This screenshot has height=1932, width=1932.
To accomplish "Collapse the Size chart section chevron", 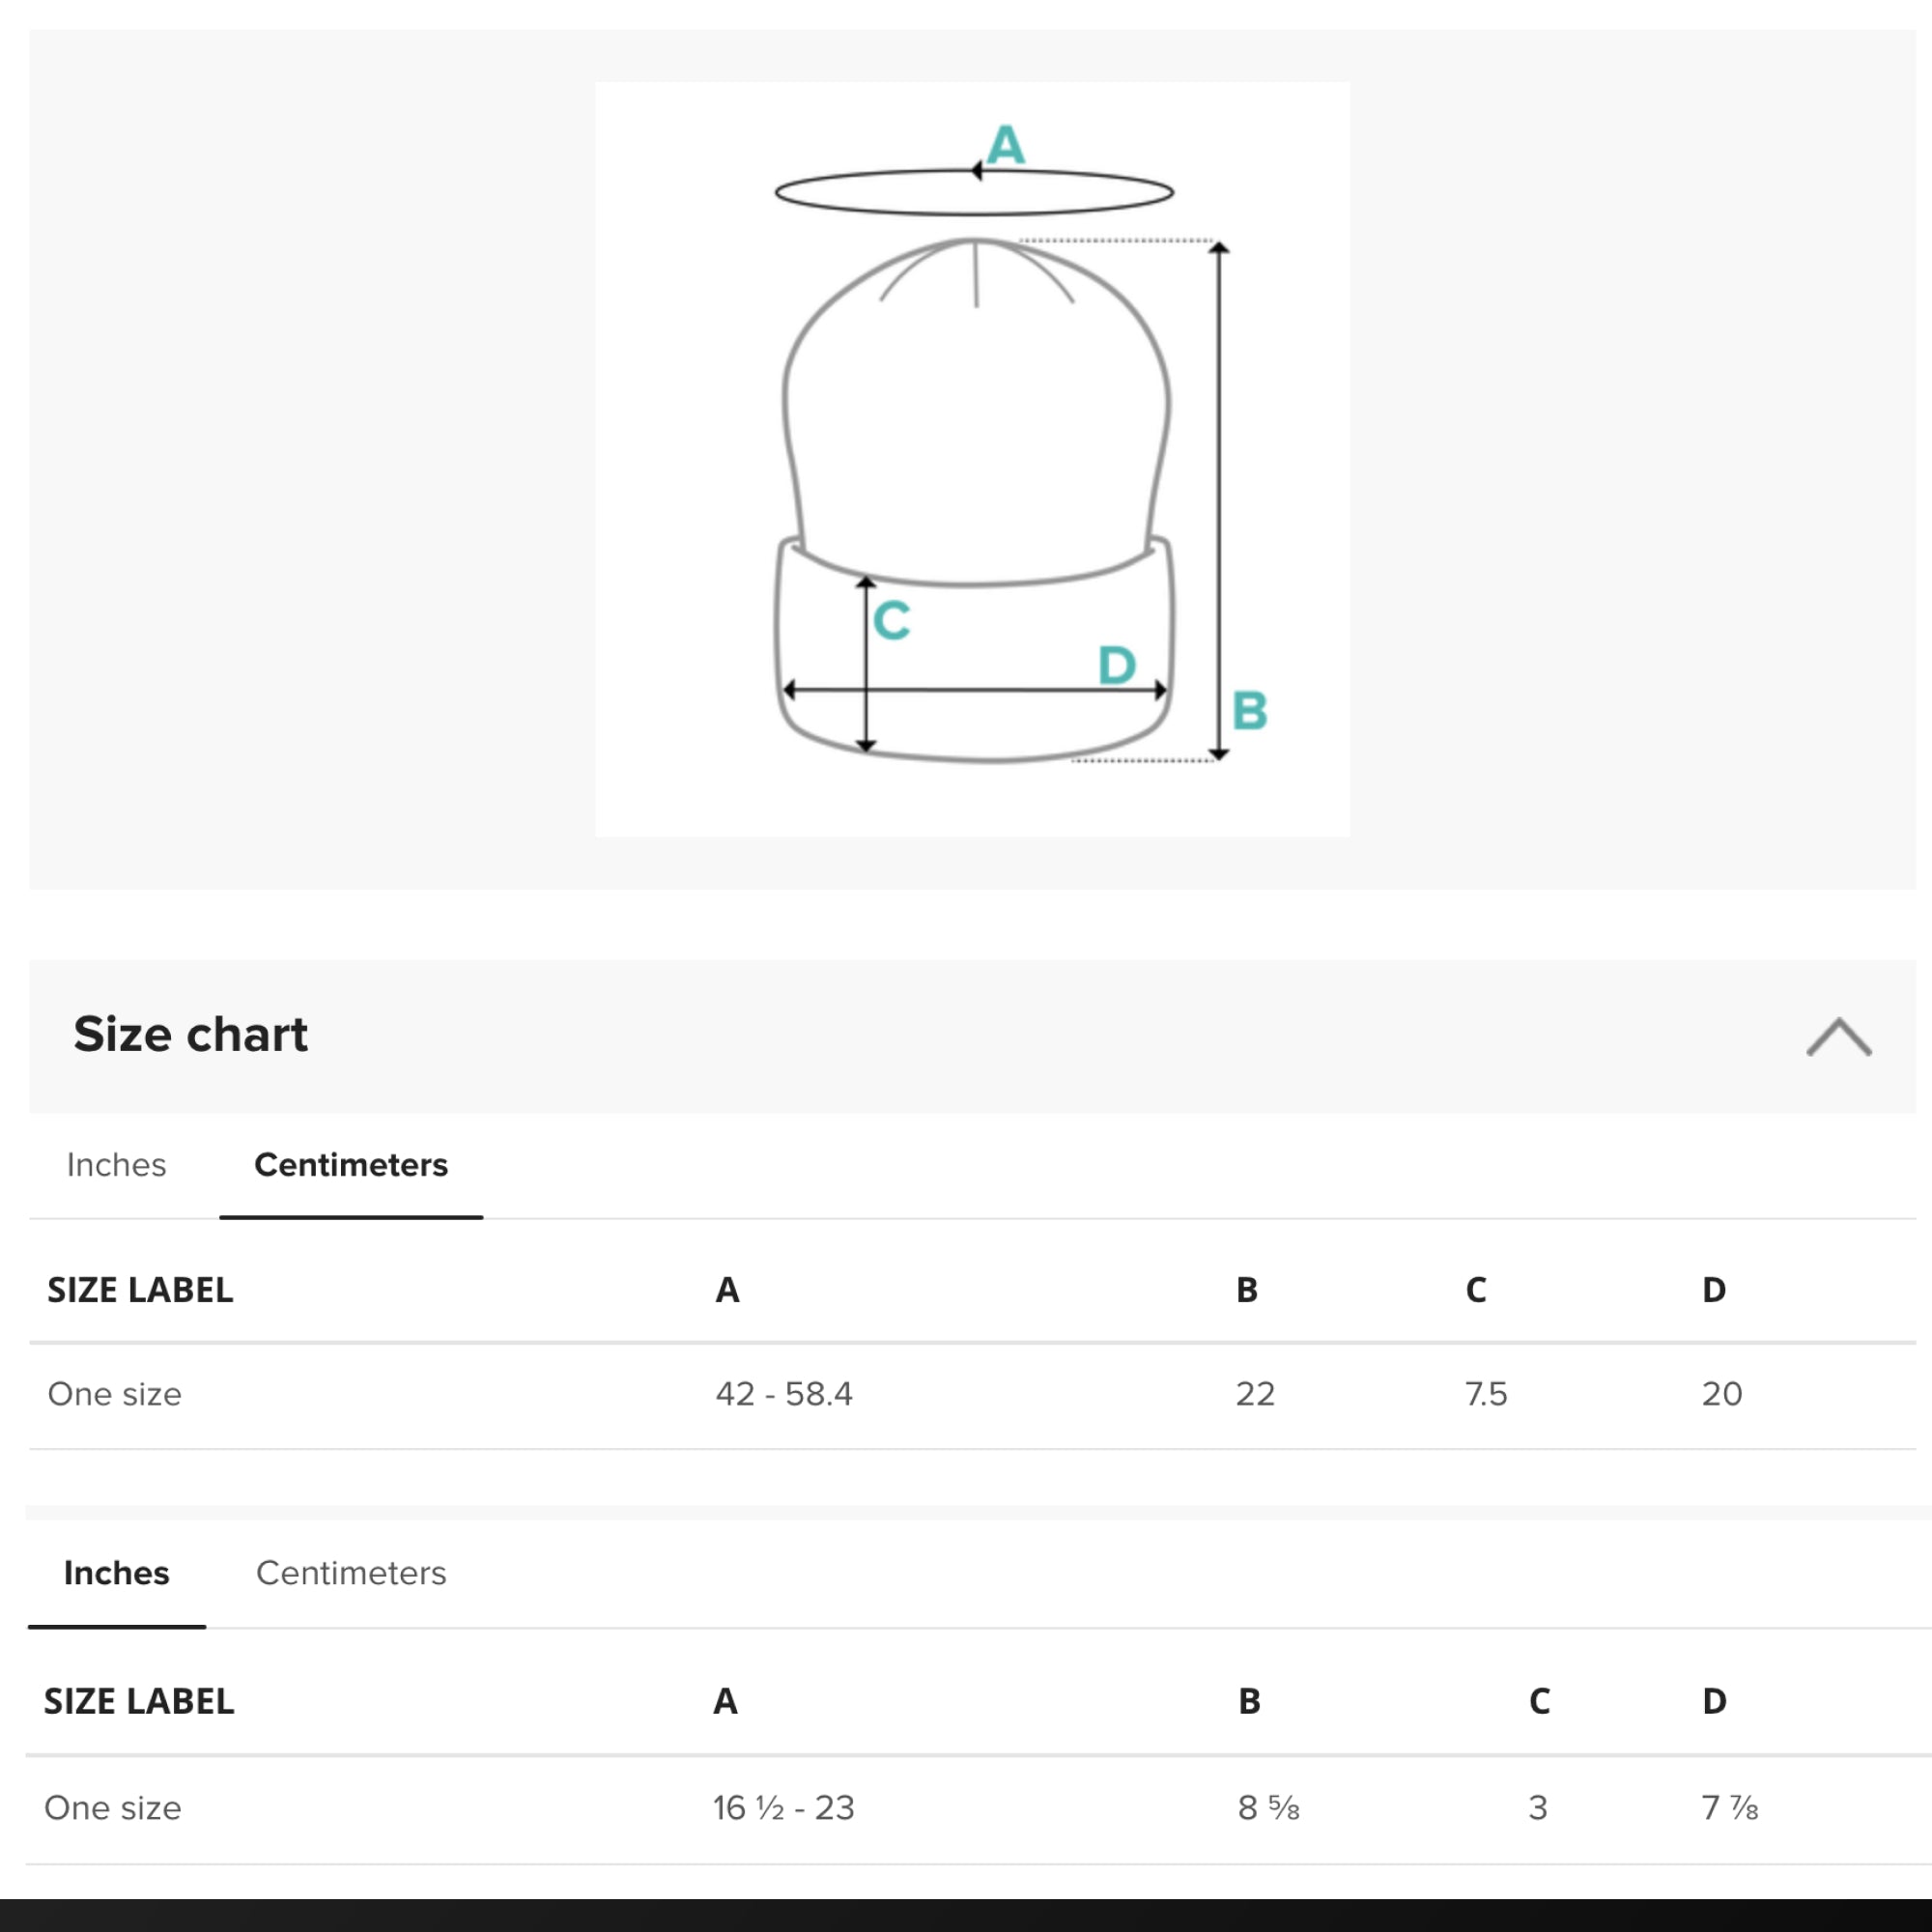I will pyautogui.click(x=1838, y=1036).
